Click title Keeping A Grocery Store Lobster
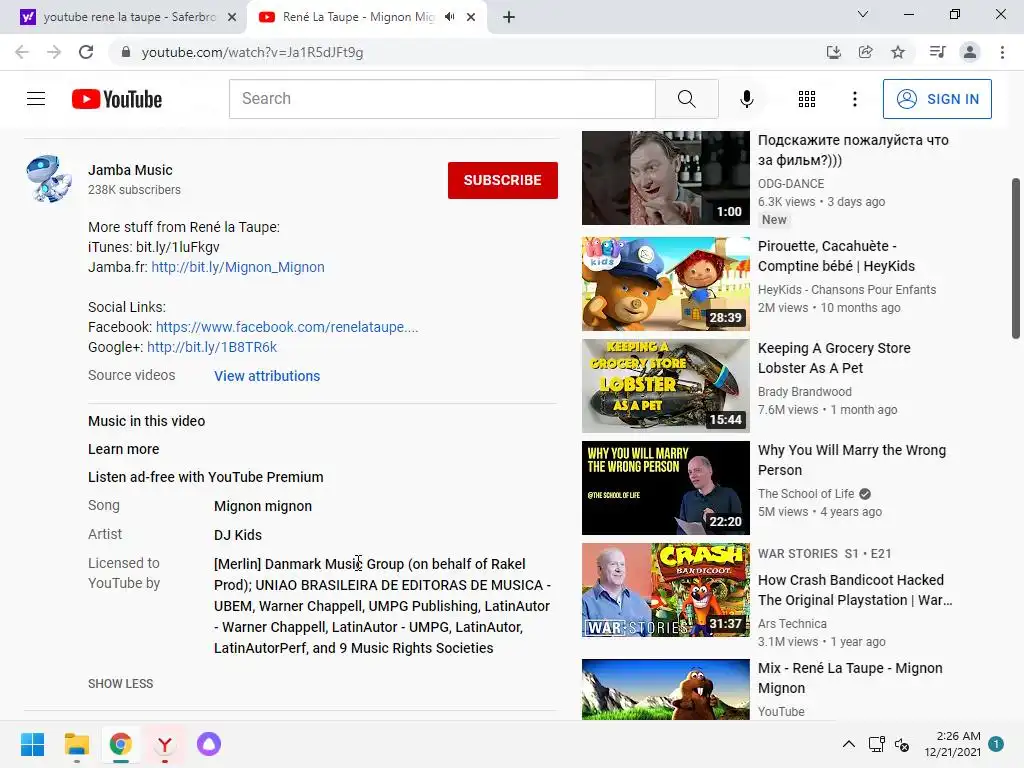The image size is (1024, 768). tap(834, 358)
